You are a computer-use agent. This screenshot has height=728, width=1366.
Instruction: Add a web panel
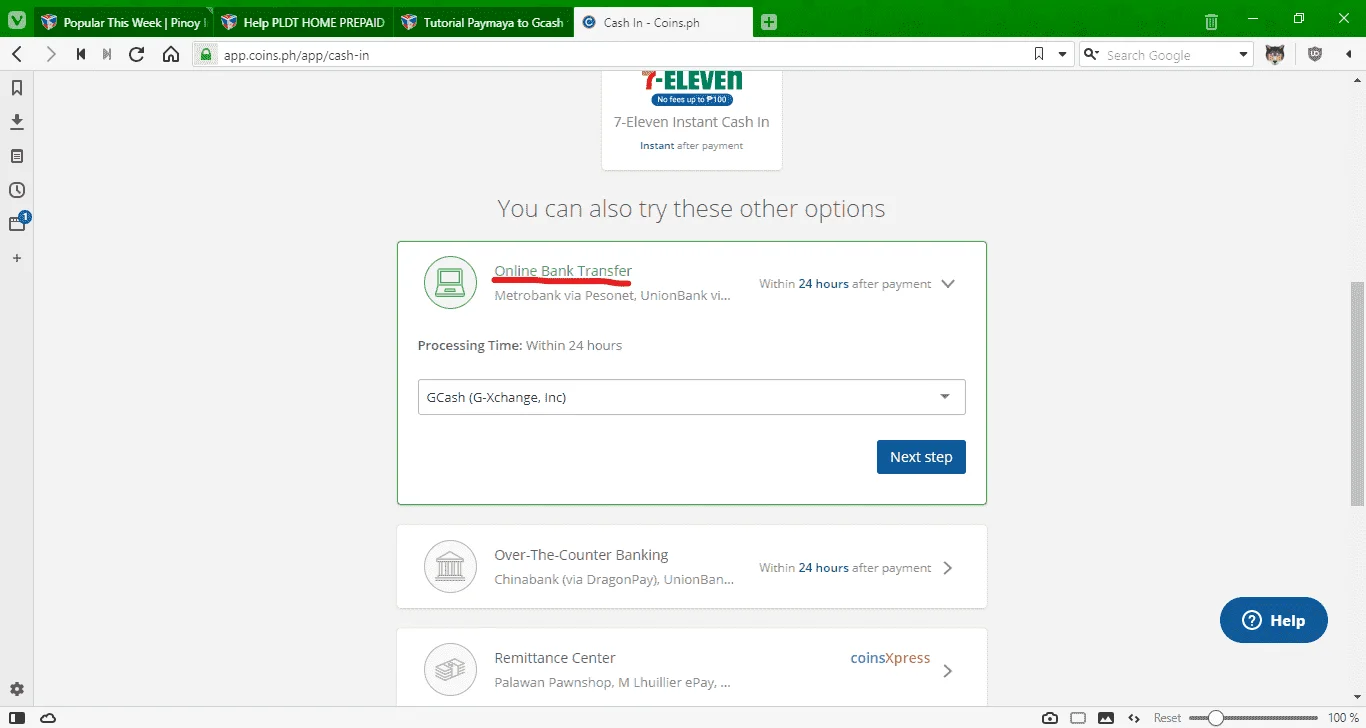tap(17, 258)
